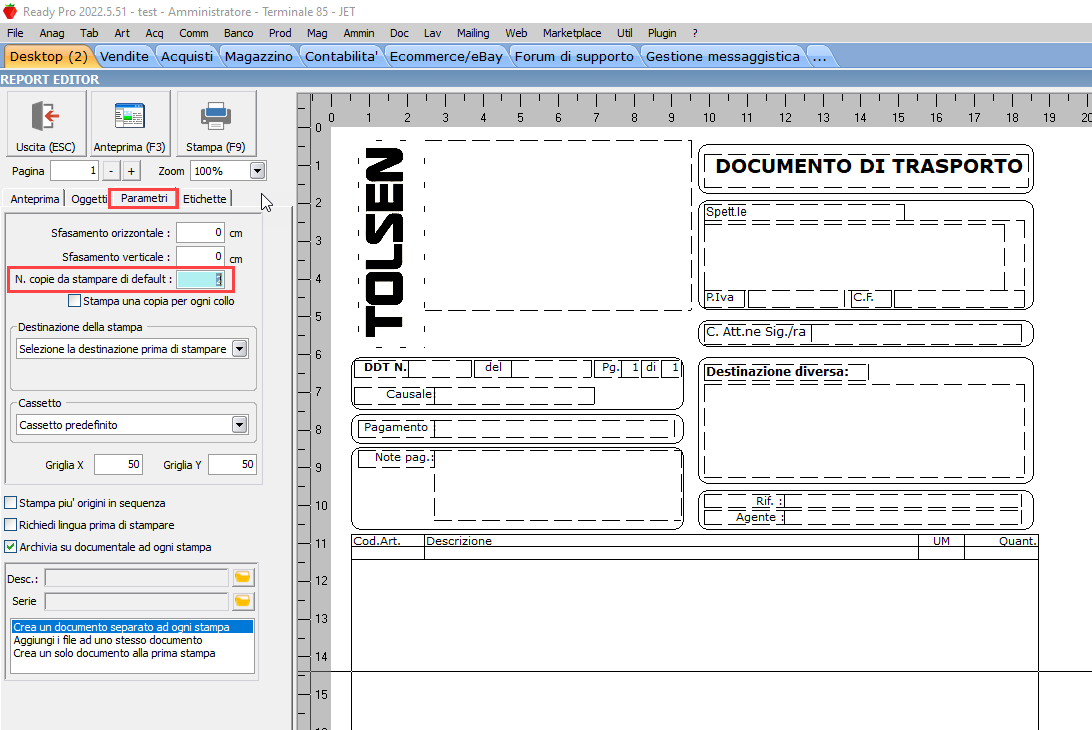1092x730 pixels.
Task: Uncheck Archivia su documentale ad ogni stampa
Action: [x=10, y=547]
